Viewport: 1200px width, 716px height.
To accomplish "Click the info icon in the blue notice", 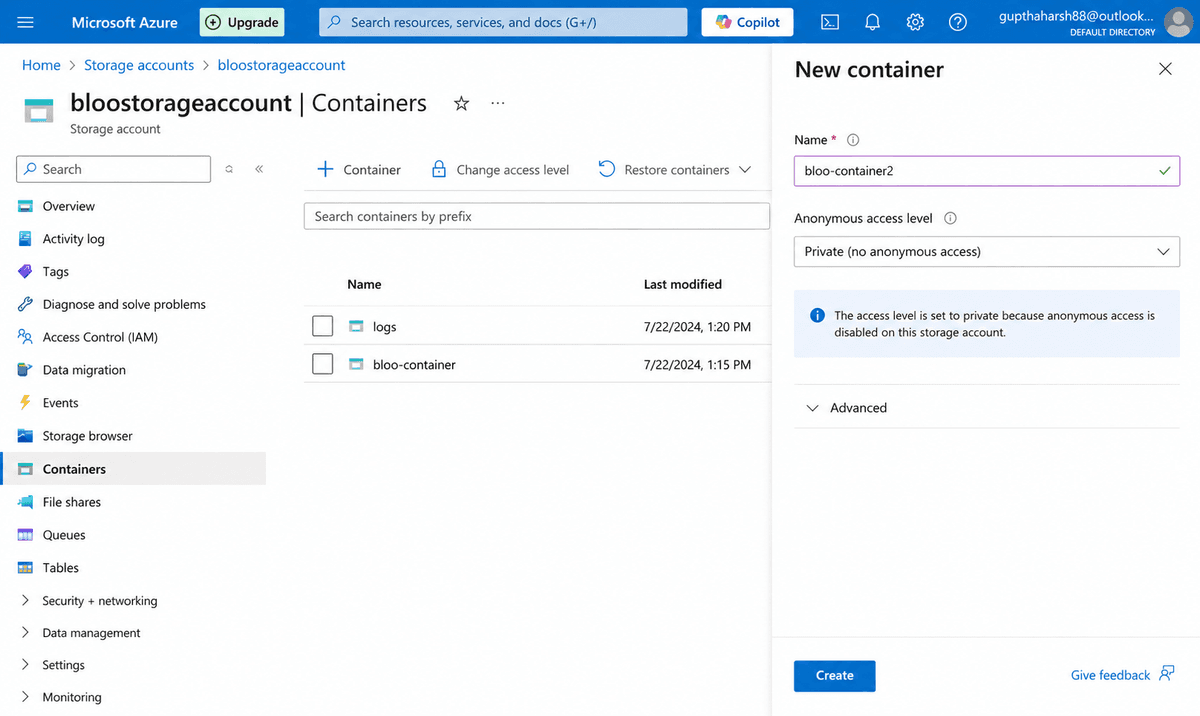I will click(x=817, y=315).
